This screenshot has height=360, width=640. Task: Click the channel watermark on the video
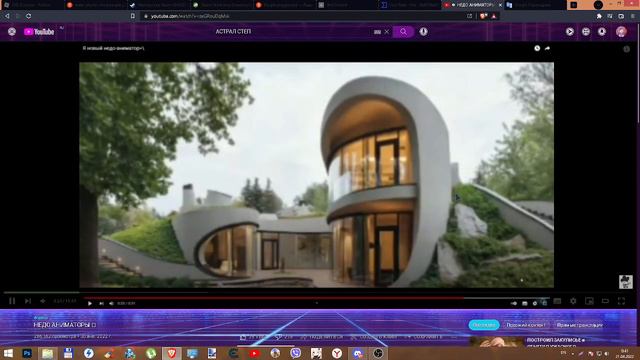click(626, 282)
